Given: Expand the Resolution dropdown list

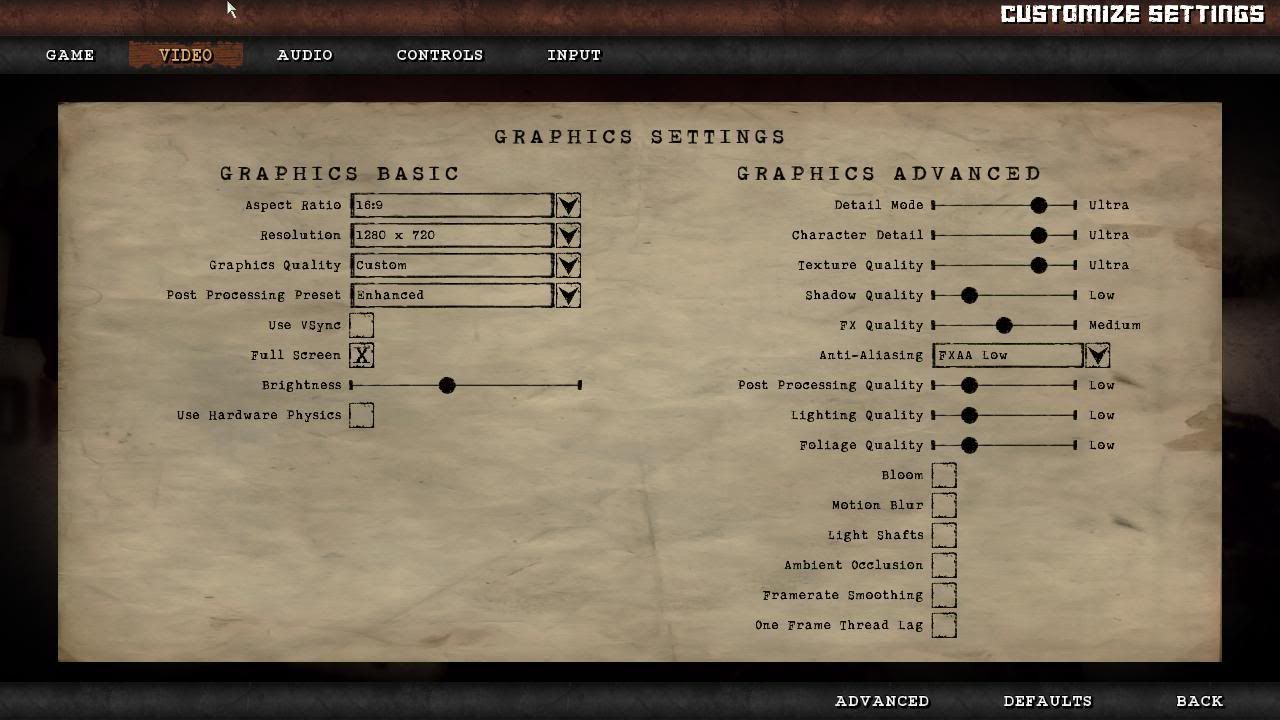Looking at the screenshot, I should (x=567, y=235).
